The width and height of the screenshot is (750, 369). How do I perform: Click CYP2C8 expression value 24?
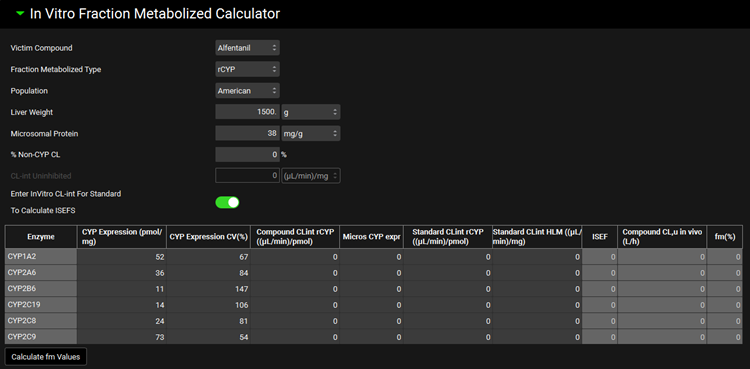tap(122, 321)
